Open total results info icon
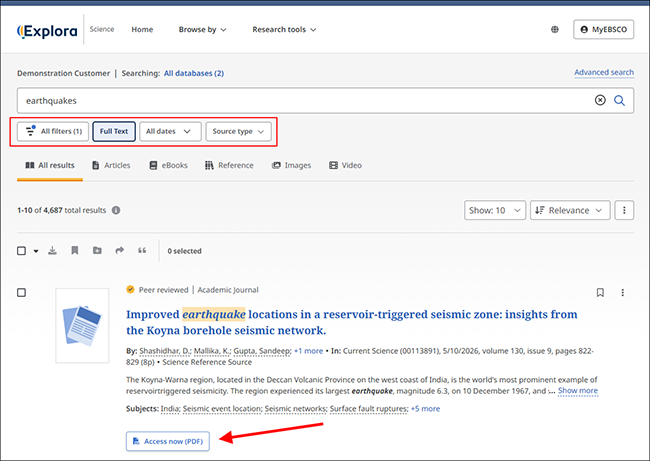This screenshot has height=461, width=650. [116, 210]
